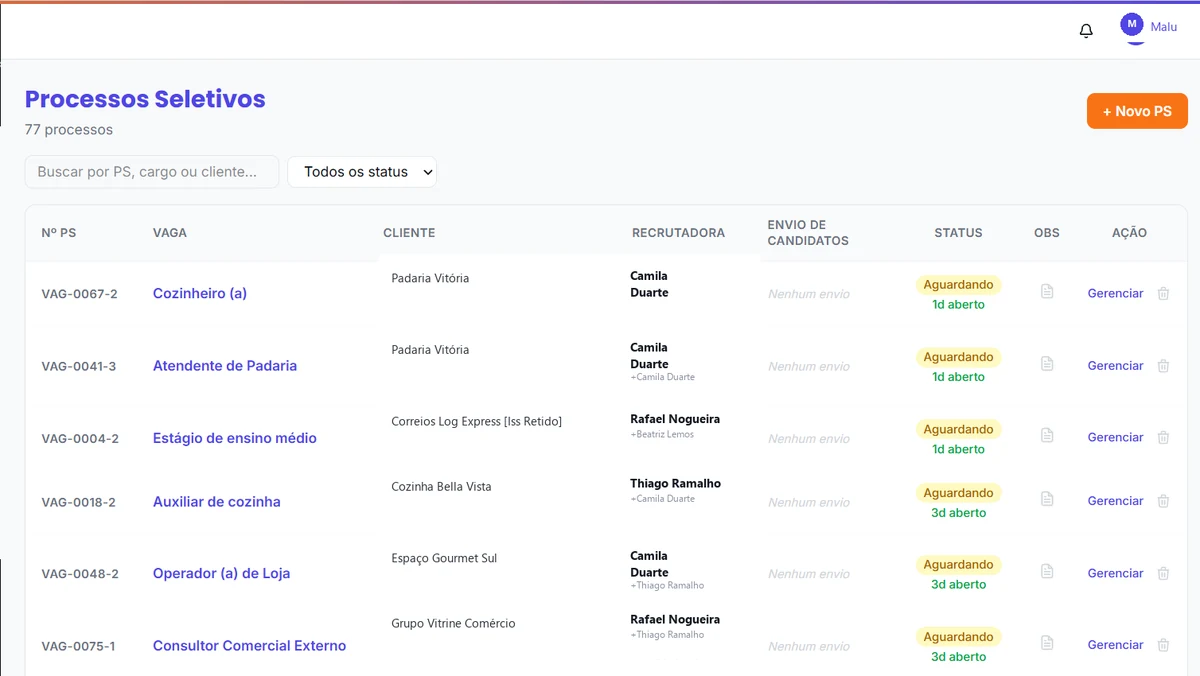Open the notifications bell
The width and height of the screenshot is (1200, 676).
coord(1086,31)
